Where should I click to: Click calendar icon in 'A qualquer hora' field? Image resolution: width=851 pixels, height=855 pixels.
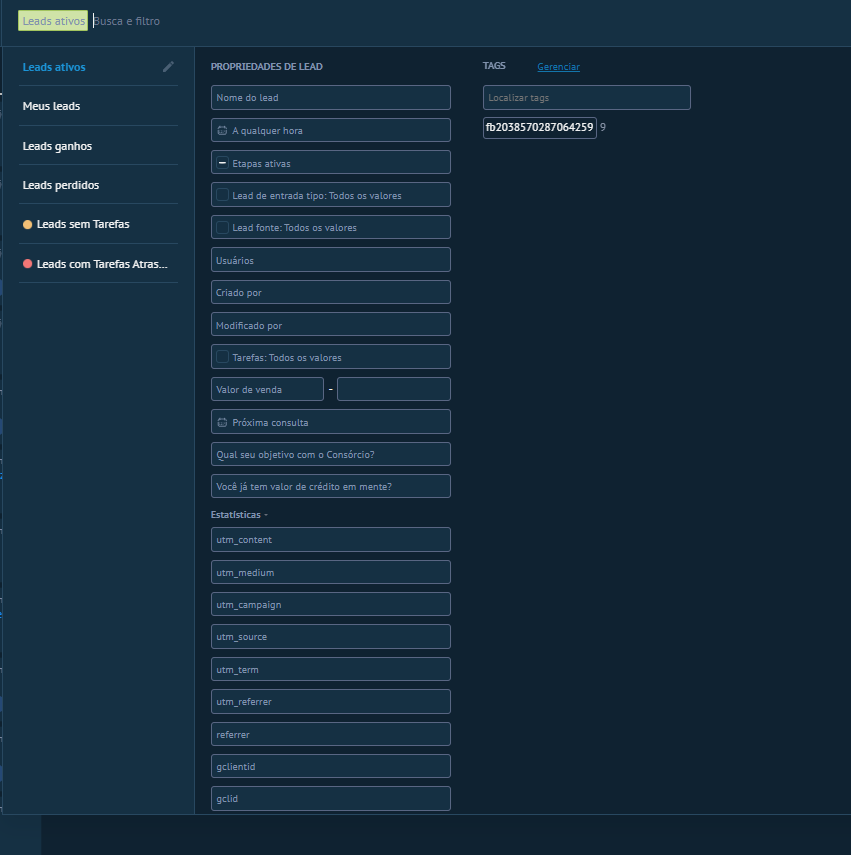click(x=222, y=131)
